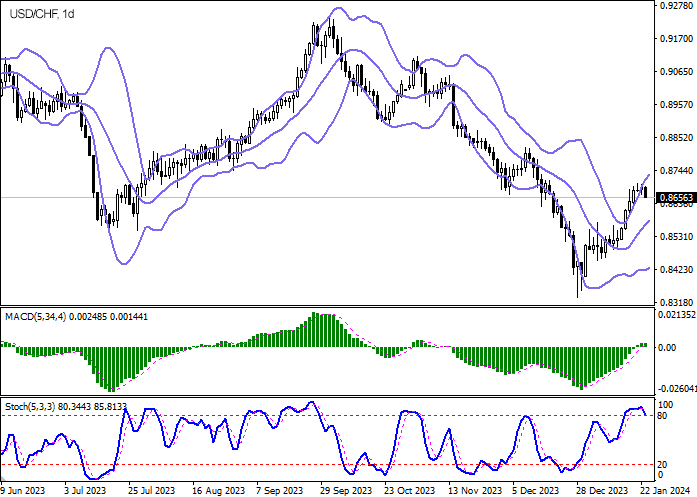
Task: Click the 23 Oct 2023 date label
Action: coord(410,491)
